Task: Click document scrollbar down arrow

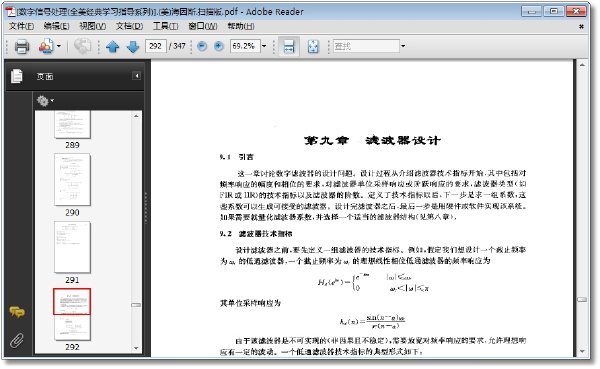Action: click(x=582, y=351)
